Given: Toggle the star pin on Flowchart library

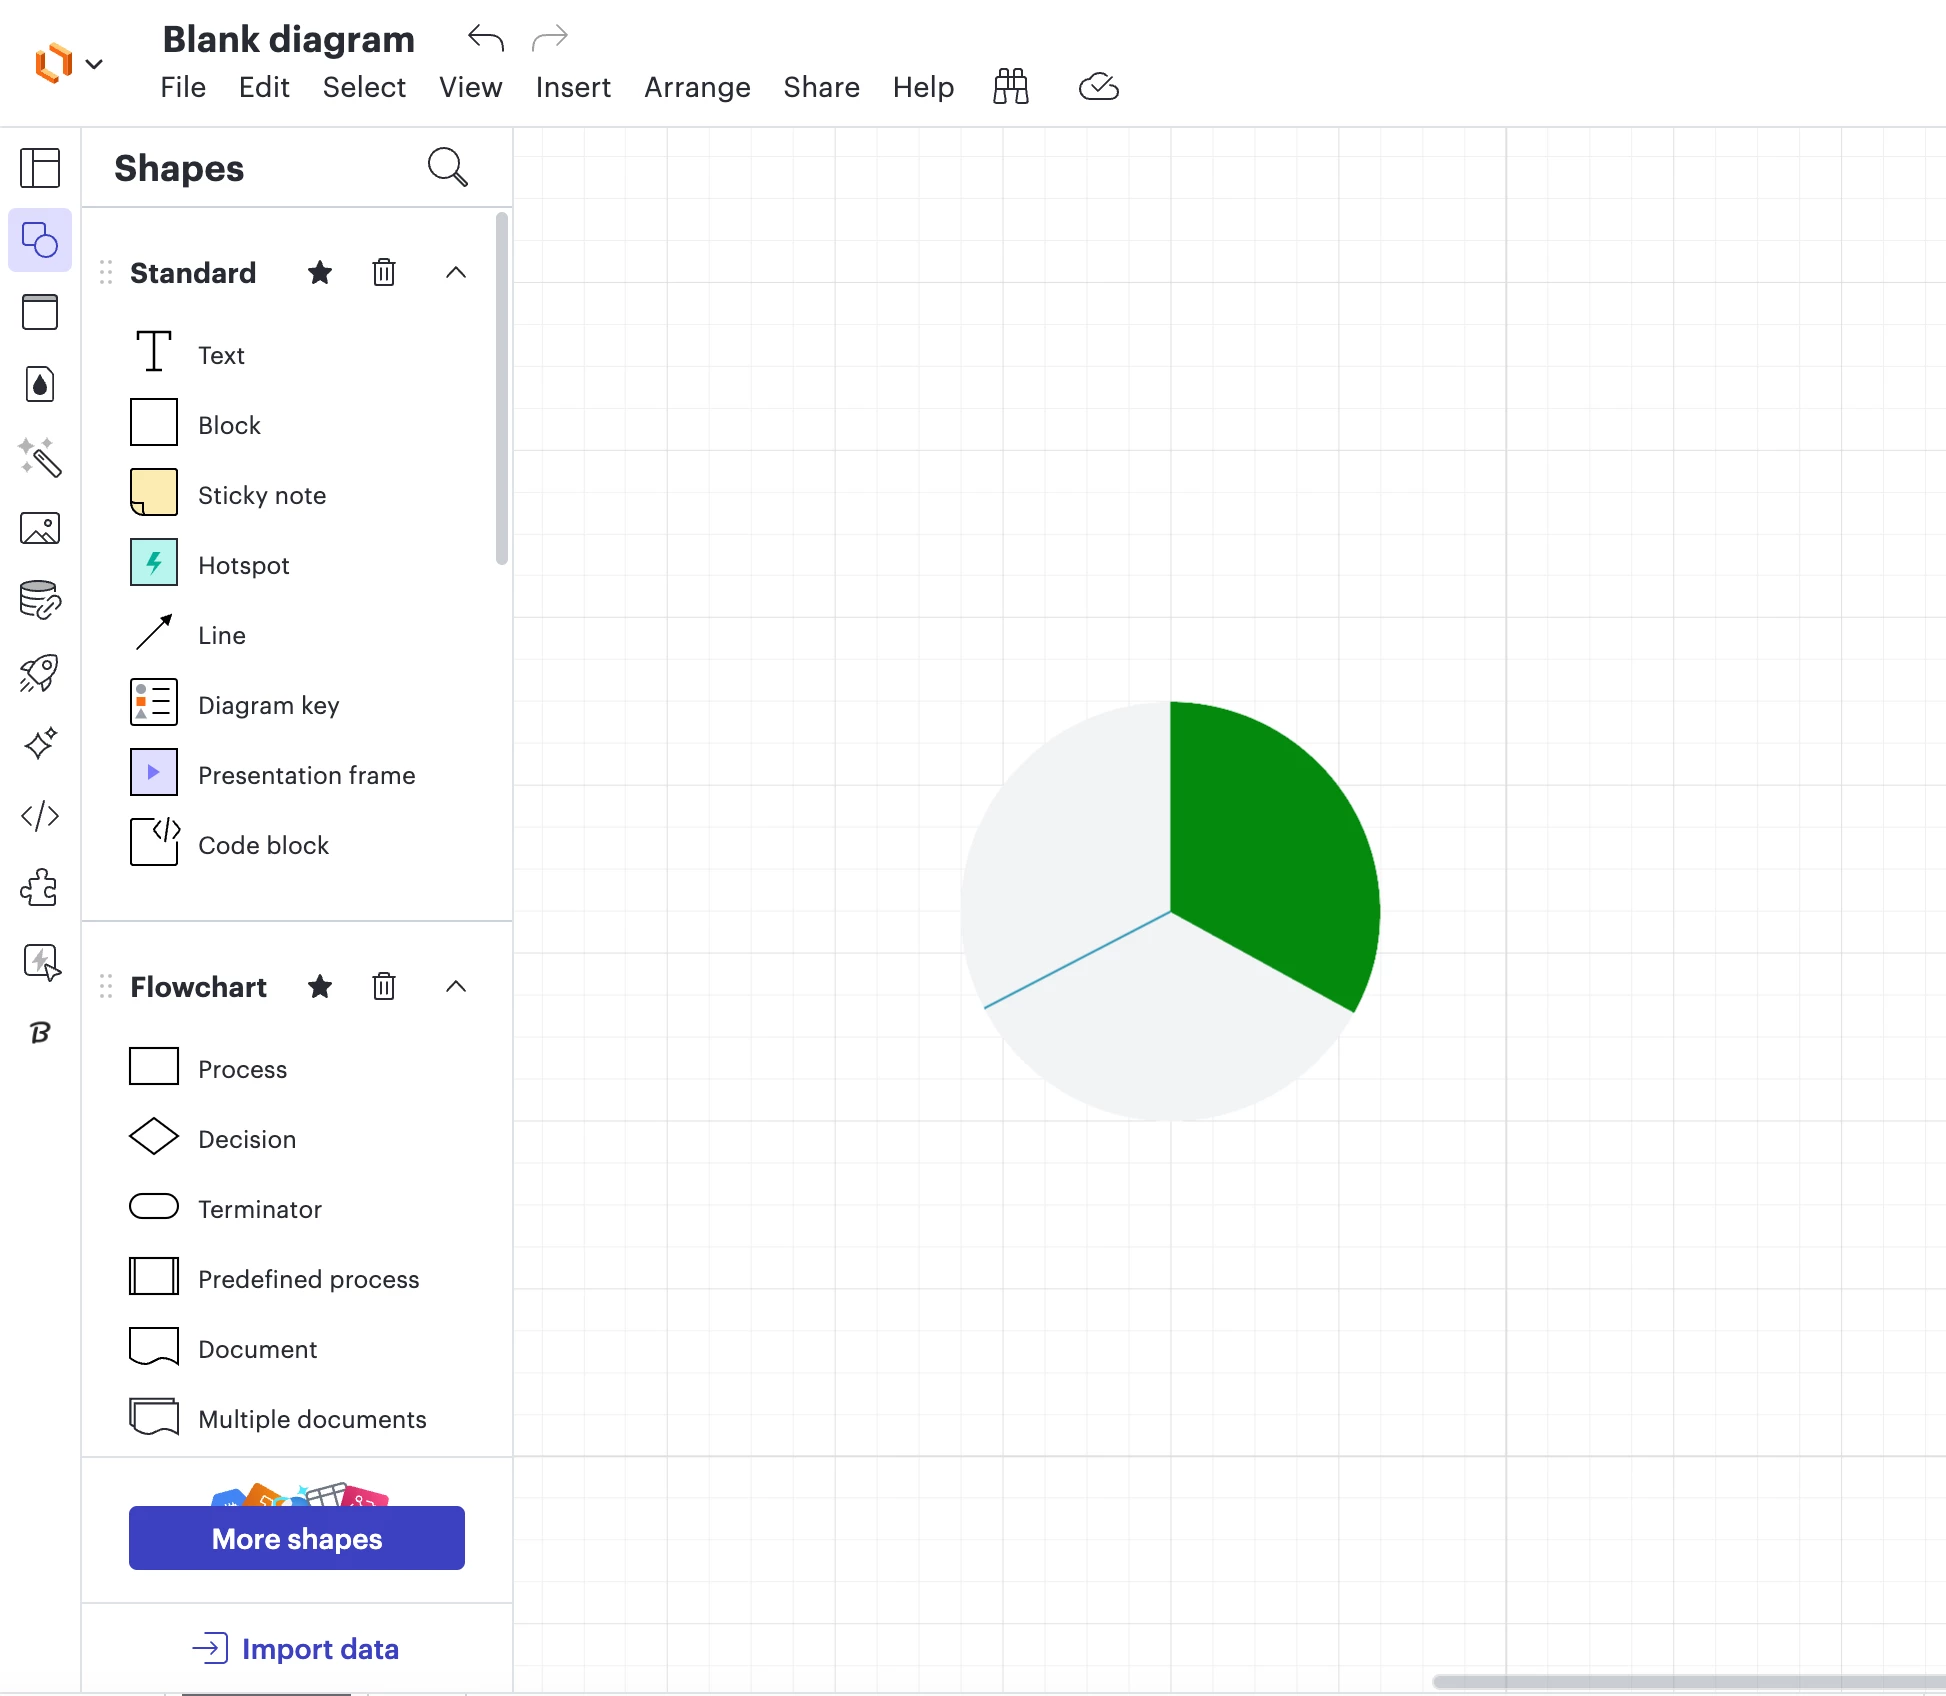Looking at the screenshot, I should click(x=320, y=987).
